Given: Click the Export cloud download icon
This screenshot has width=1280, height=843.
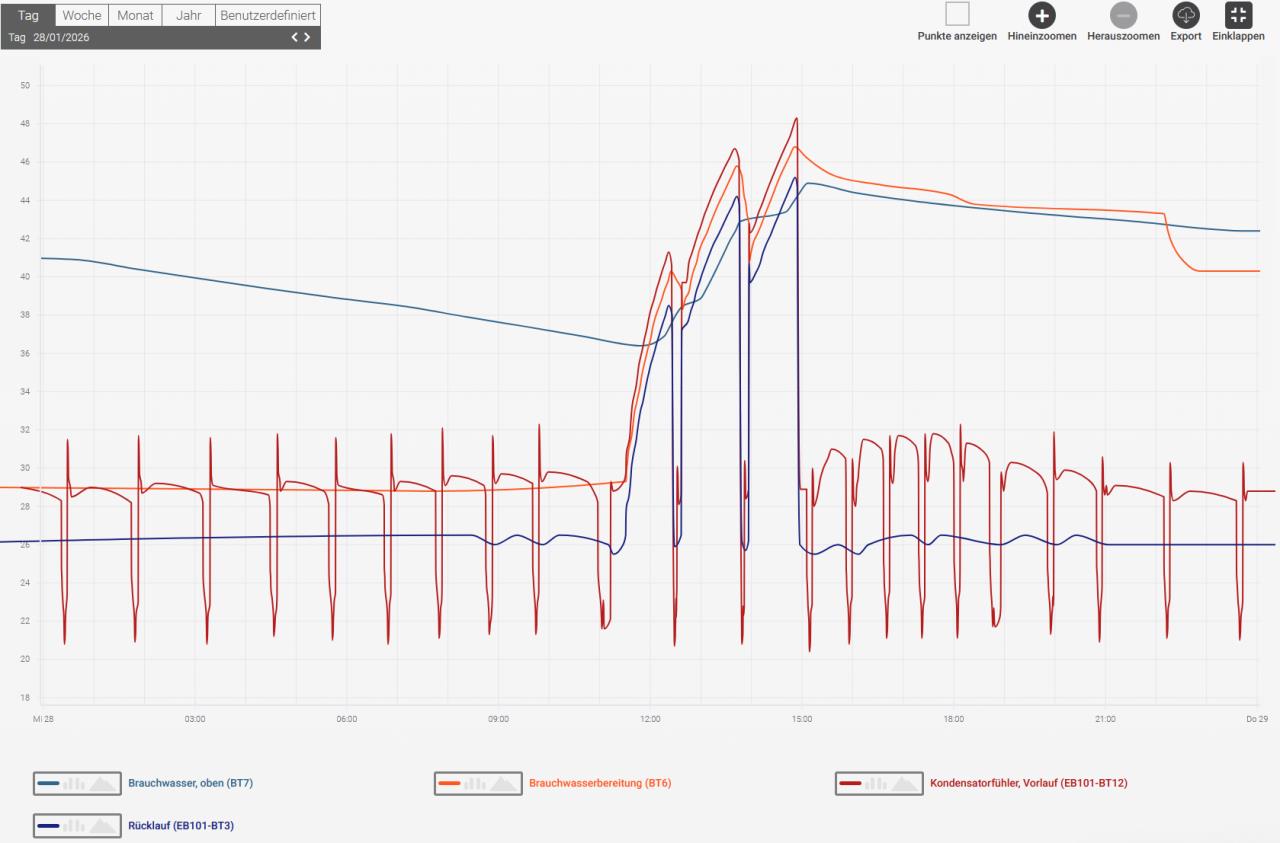Looking at the screenshot, I should (x=1185, y=15).
